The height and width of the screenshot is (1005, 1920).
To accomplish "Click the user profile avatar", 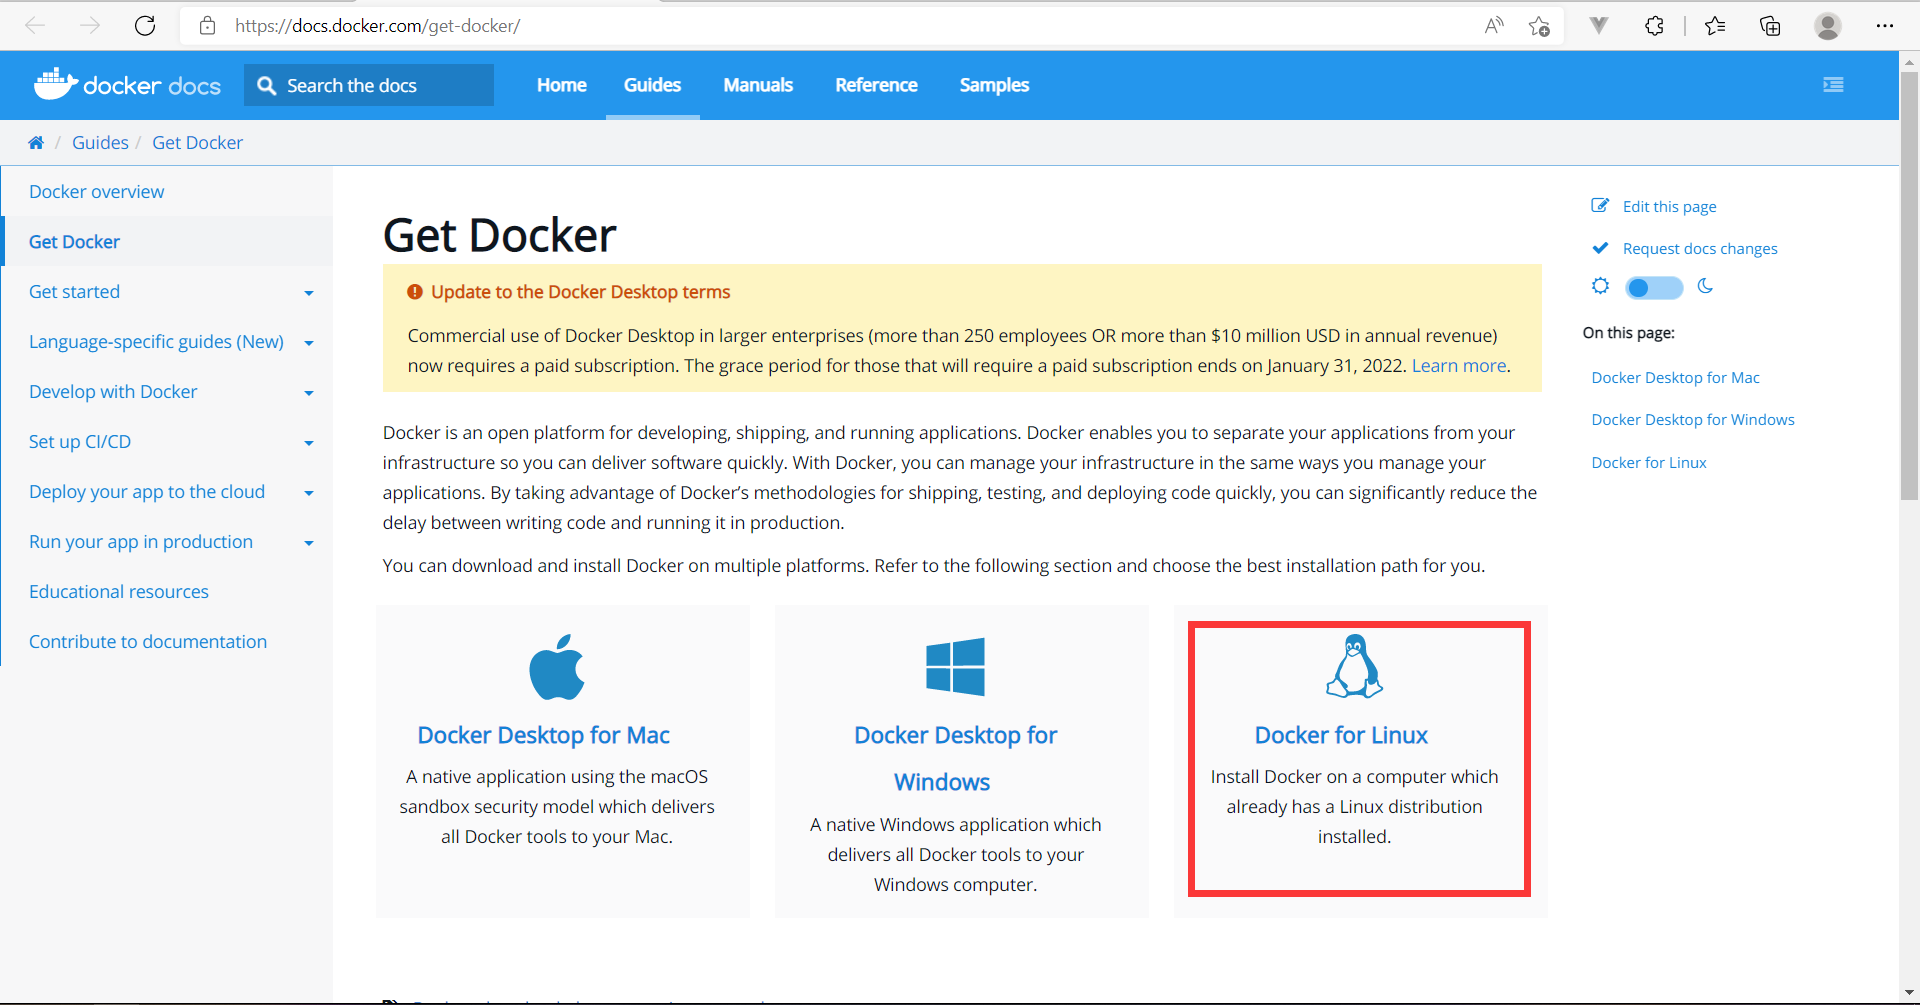I will [1828, 26].
